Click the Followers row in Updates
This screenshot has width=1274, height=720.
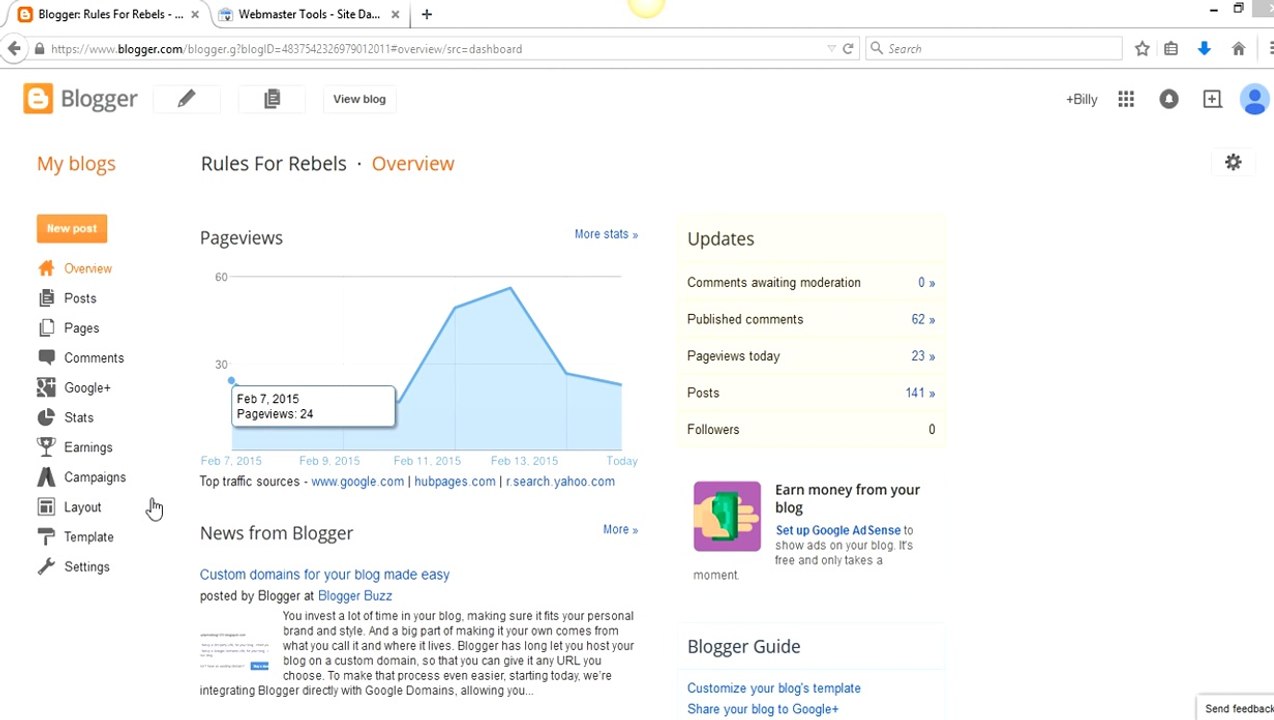click(x=811, y=429)
